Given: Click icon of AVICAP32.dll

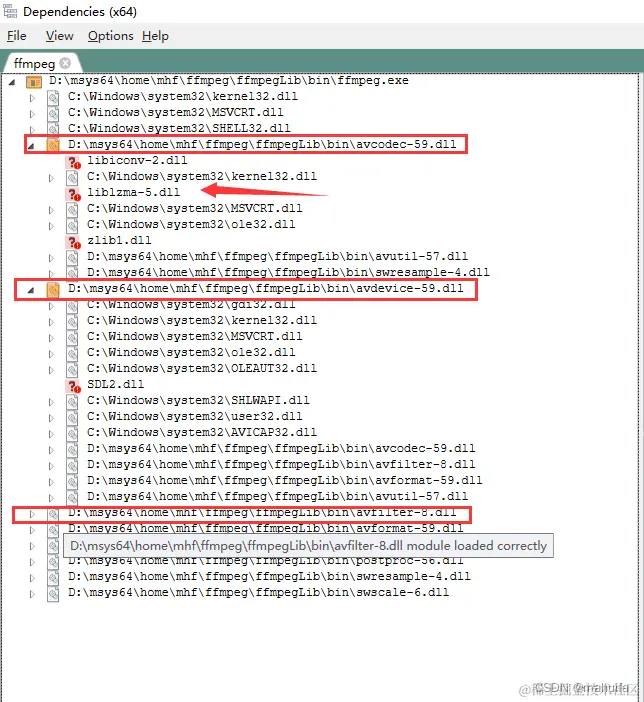Looking at the screenshot, I should [72, 433].
